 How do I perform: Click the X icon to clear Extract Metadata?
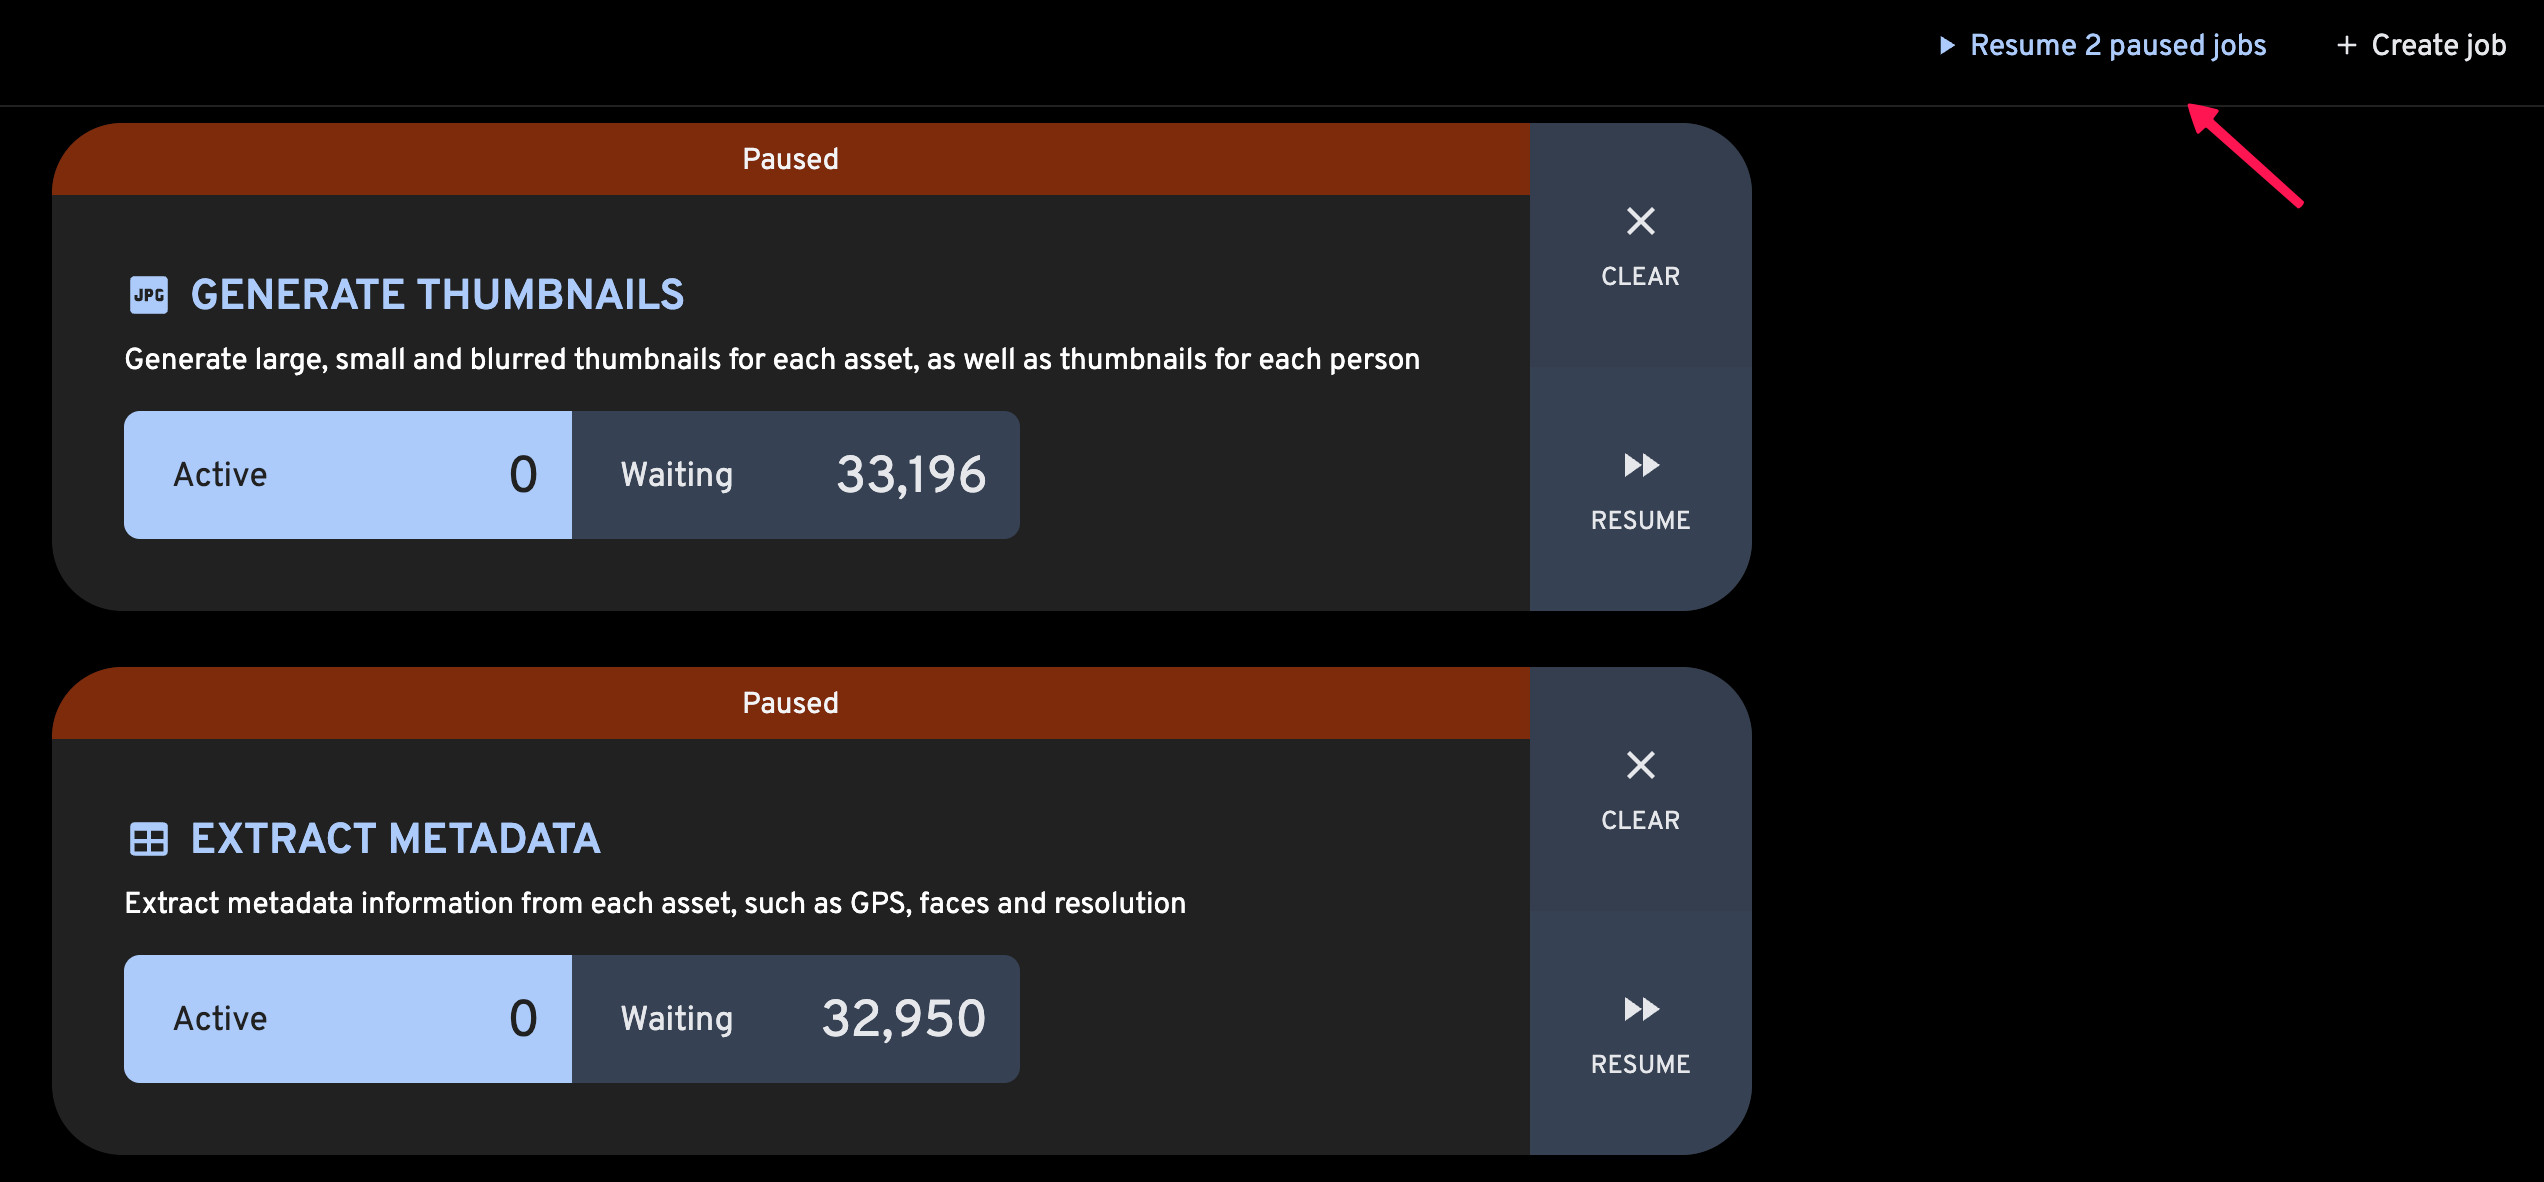(1640, 765)
